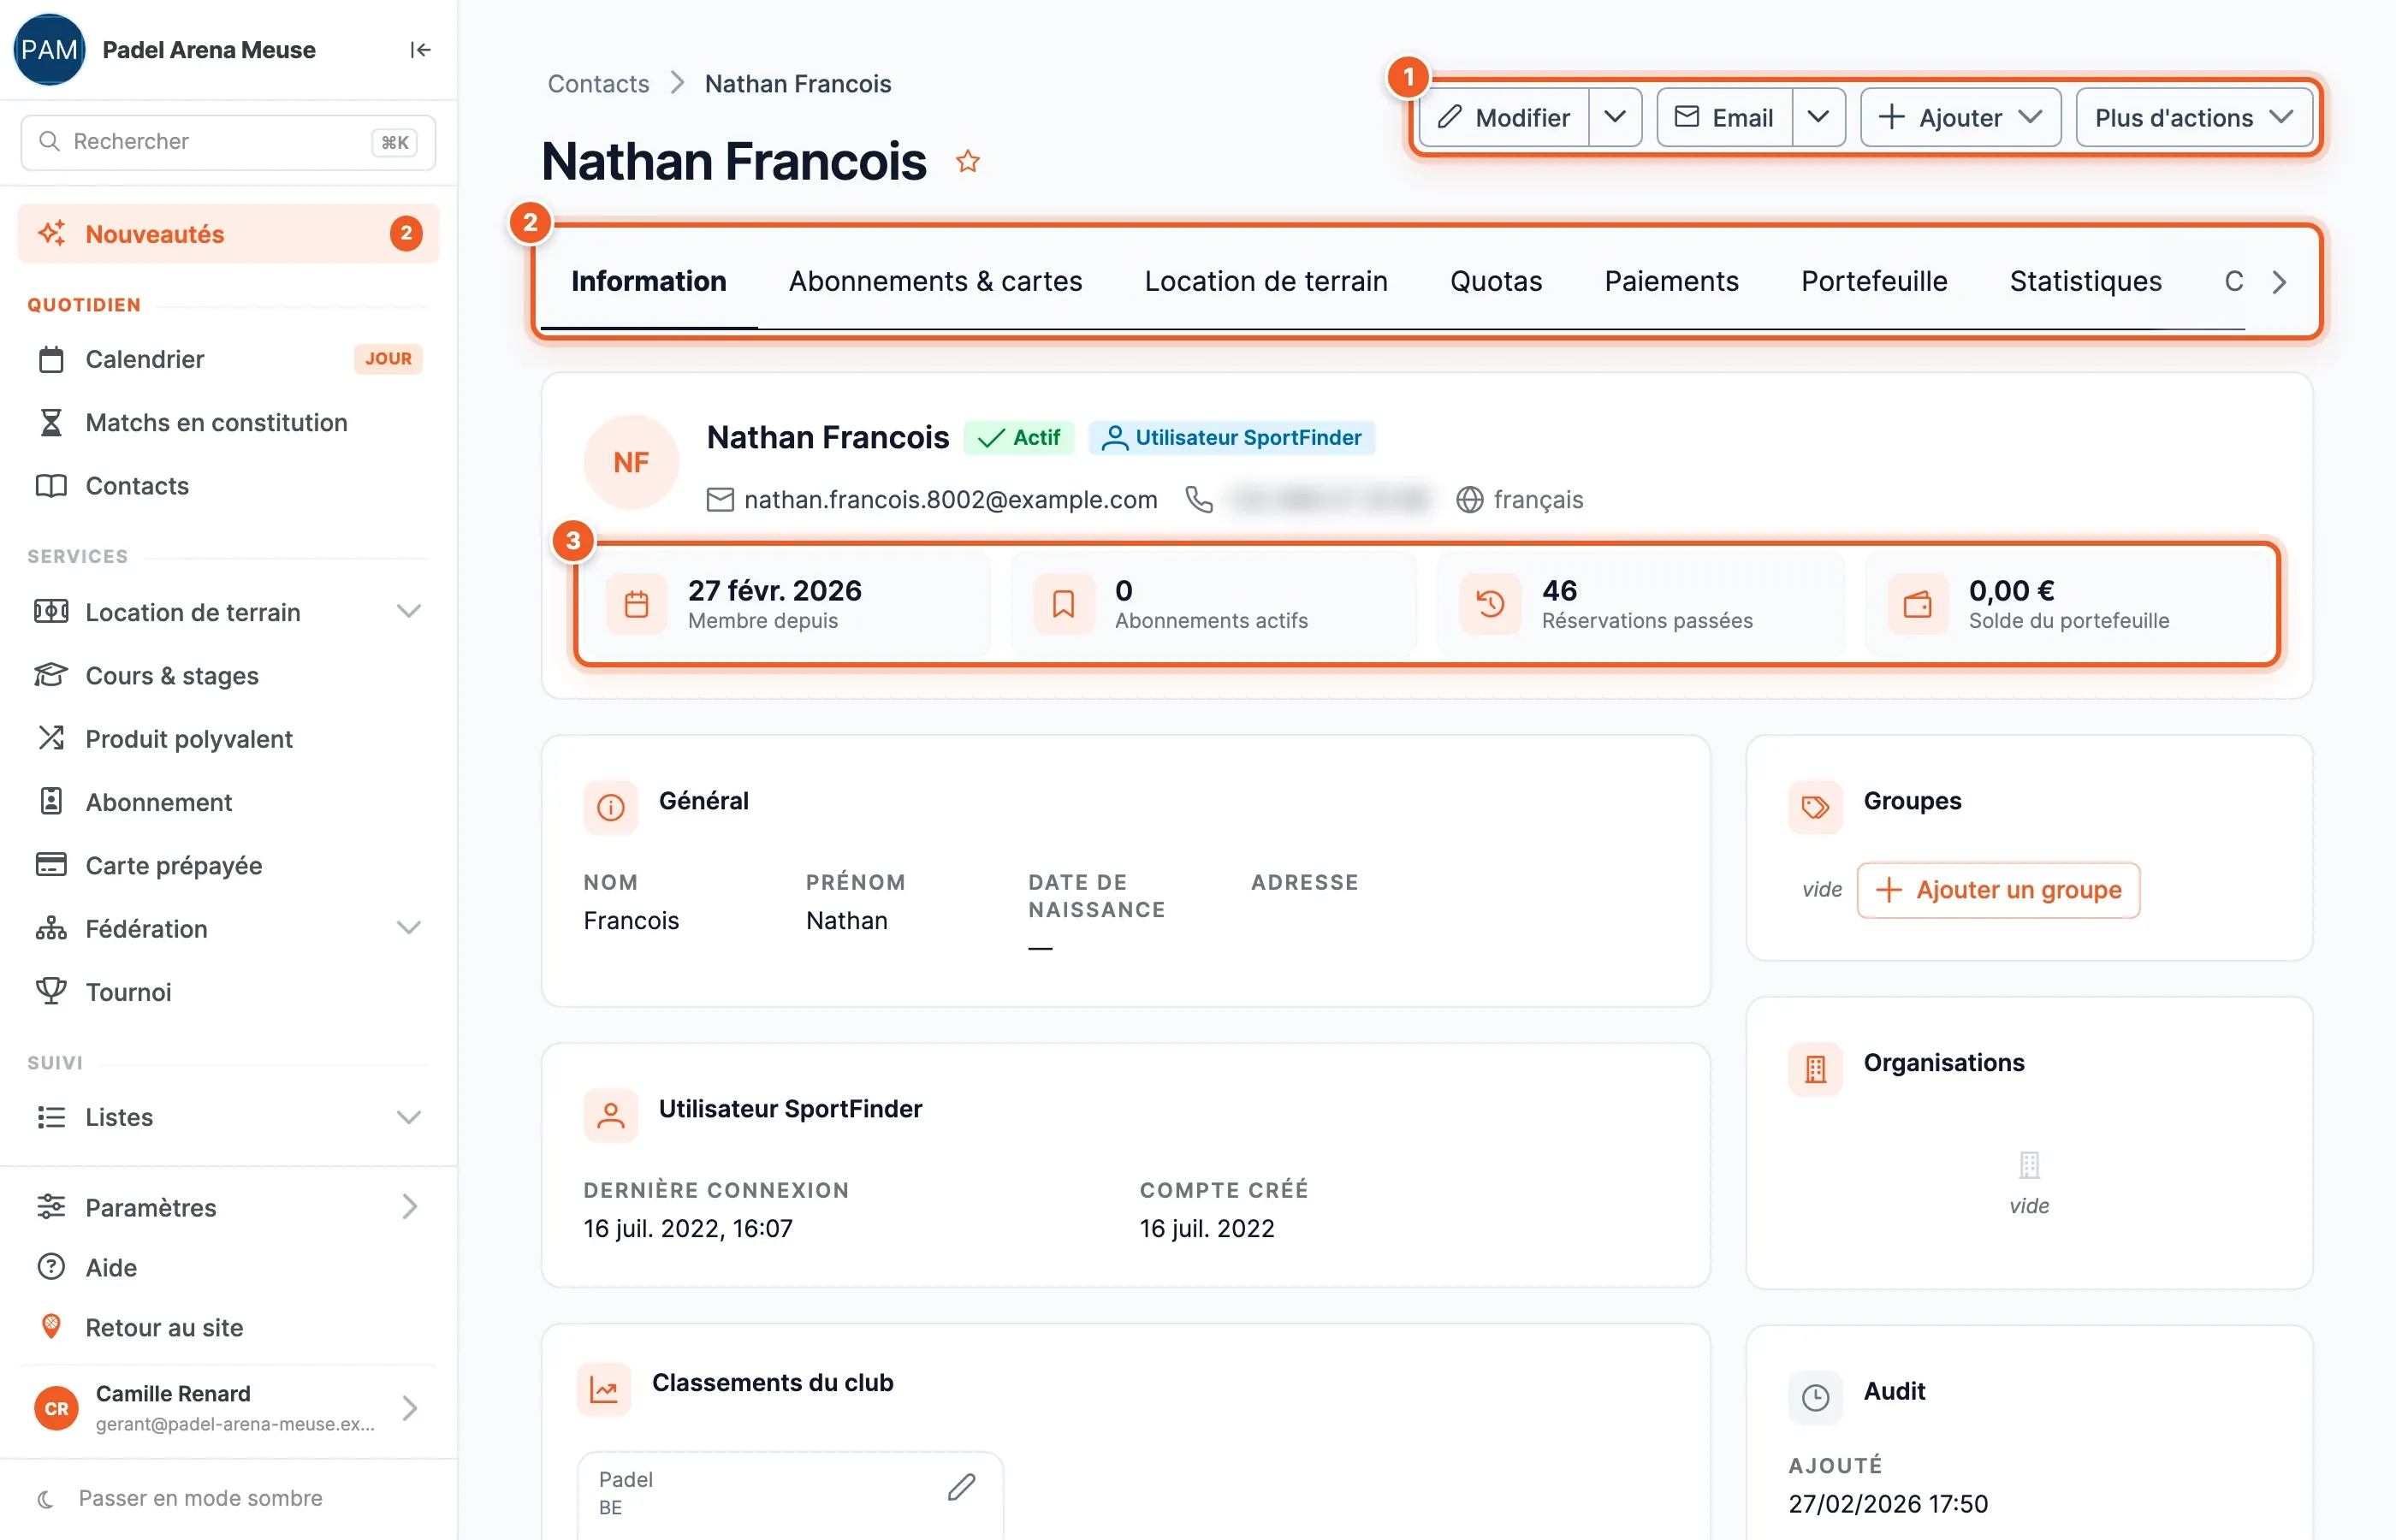Open Nouveautés in the sidebar
2396x1540 pixels.
point(228,233)
